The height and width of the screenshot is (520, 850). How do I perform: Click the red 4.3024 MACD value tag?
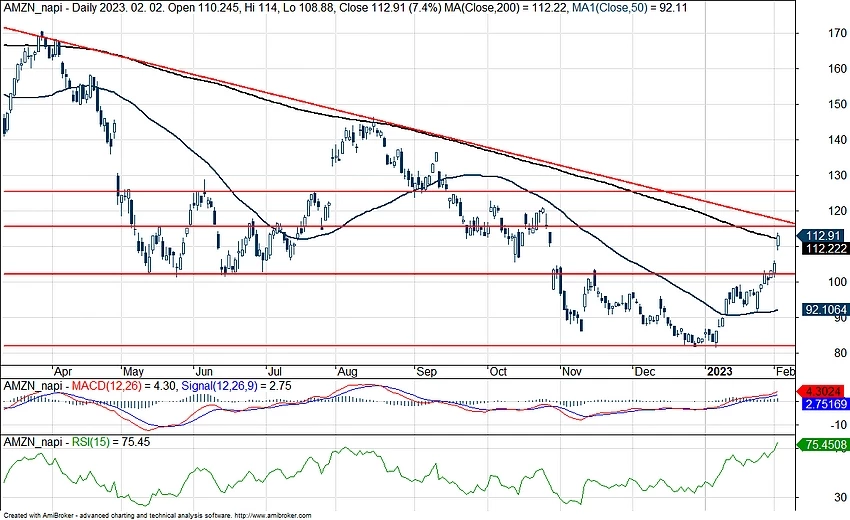pos(822,391)
